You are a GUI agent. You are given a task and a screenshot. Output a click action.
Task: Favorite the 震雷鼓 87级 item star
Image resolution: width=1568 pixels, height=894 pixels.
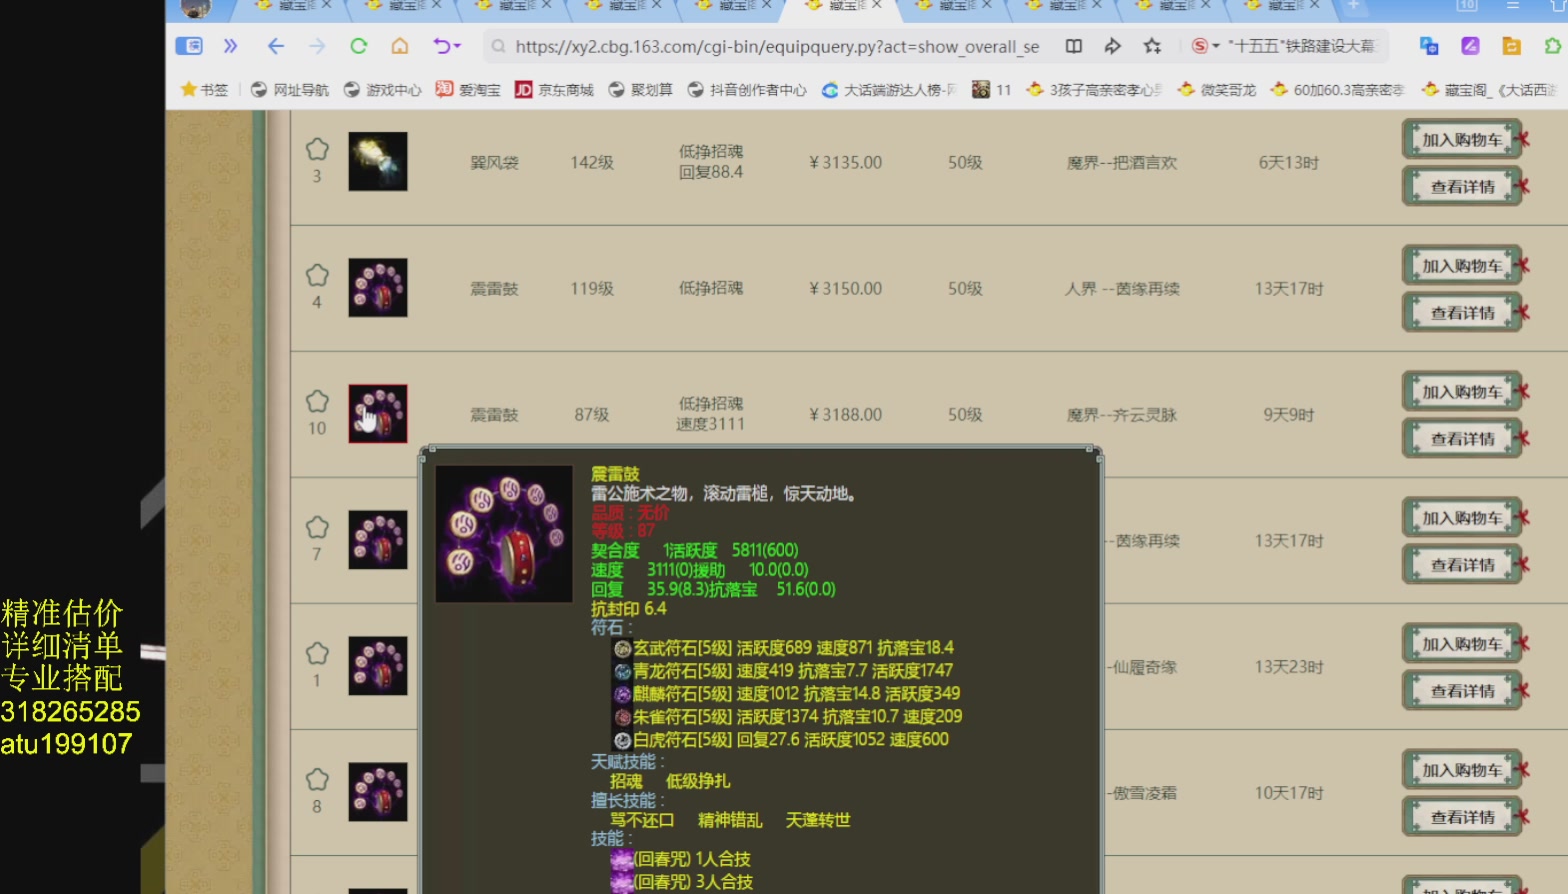[x=317, y=402]
